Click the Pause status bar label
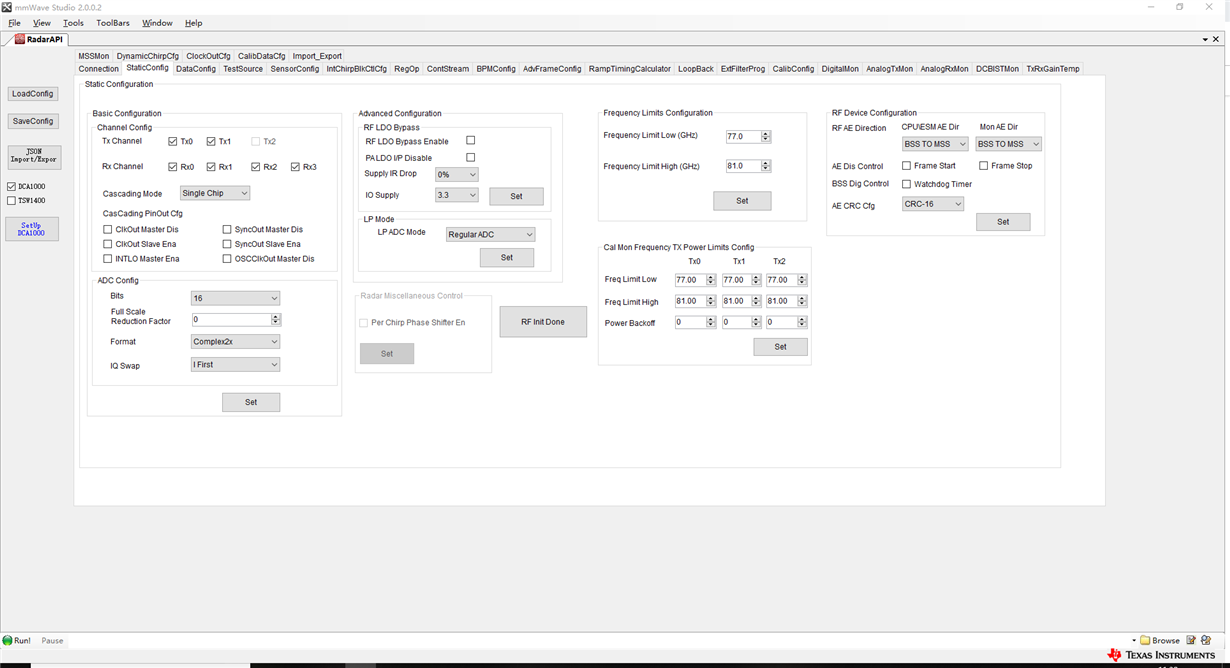This screenshot has height=668, width=1230. click(52, 641)
